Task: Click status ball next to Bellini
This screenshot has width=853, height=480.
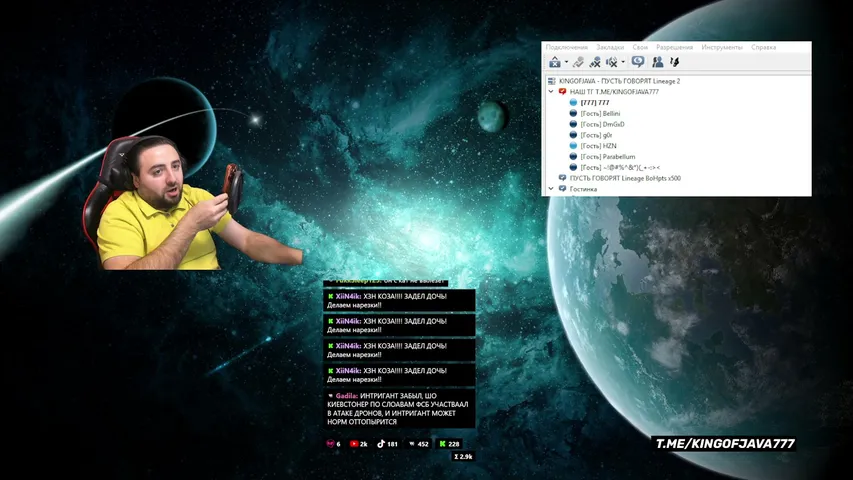Action: point(573,113)
